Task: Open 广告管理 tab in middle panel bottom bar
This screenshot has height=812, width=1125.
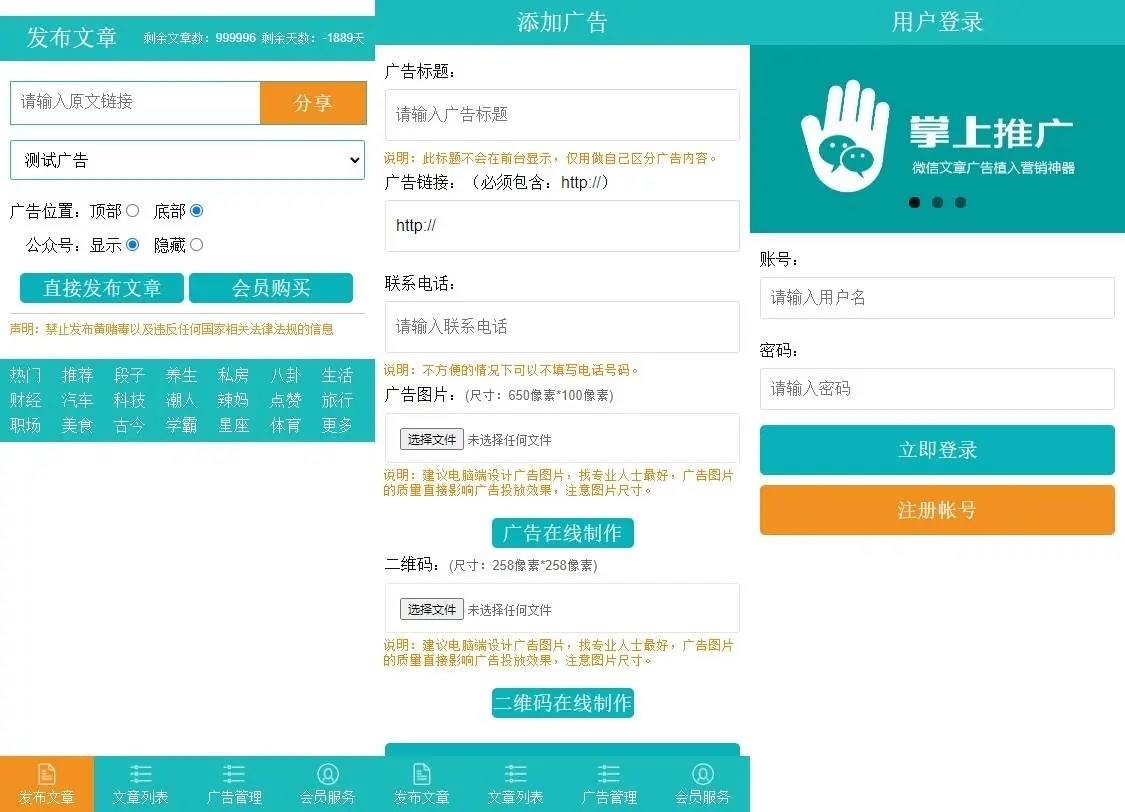Action: pos(609,784)
